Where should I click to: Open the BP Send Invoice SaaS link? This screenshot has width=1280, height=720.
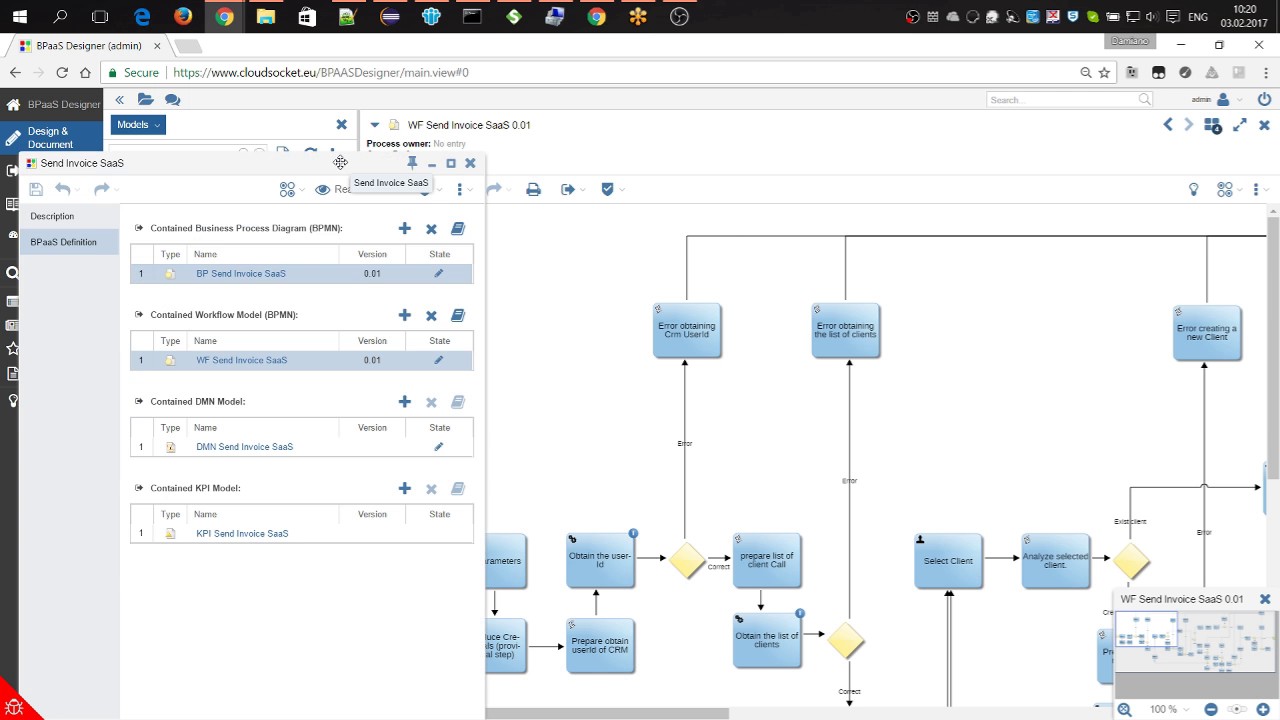tap(241, 273)
